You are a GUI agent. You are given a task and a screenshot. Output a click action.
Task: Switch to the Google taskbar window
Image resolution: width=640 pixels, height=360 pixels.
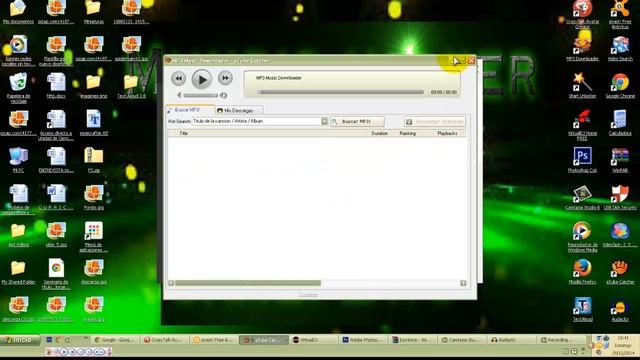point(115,340)
